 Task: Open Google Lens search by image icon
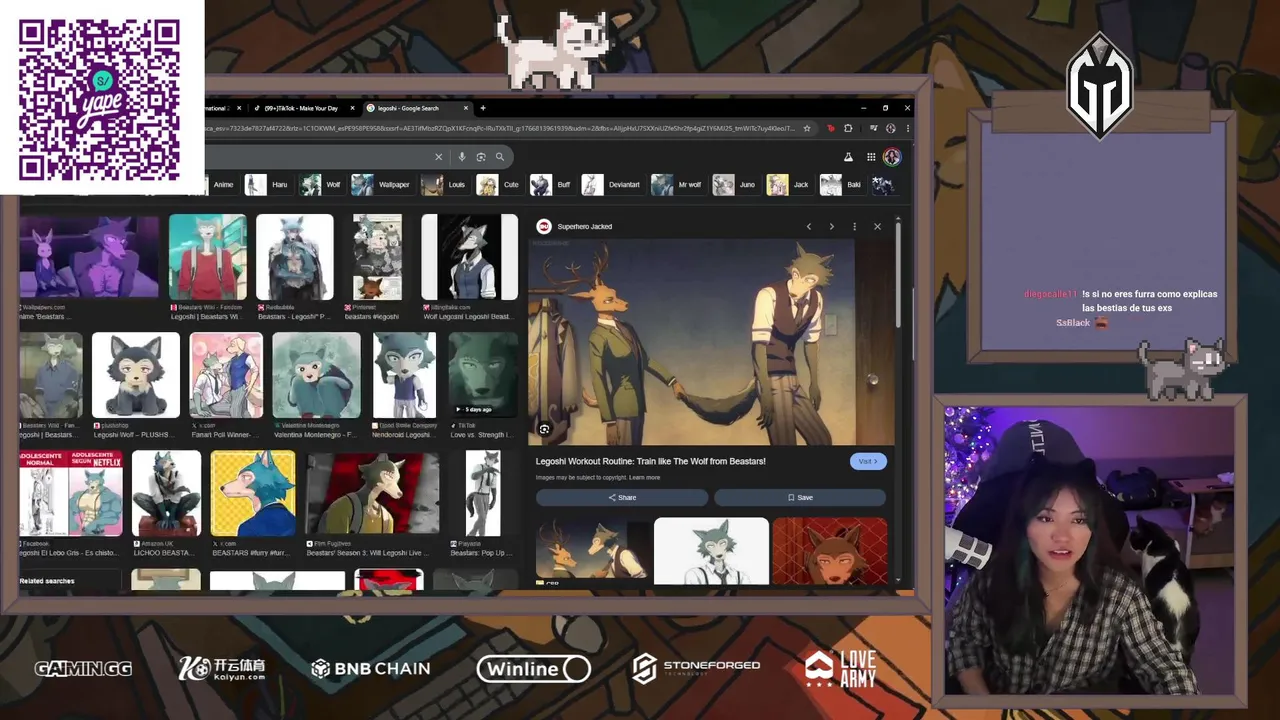click(481, 157)
